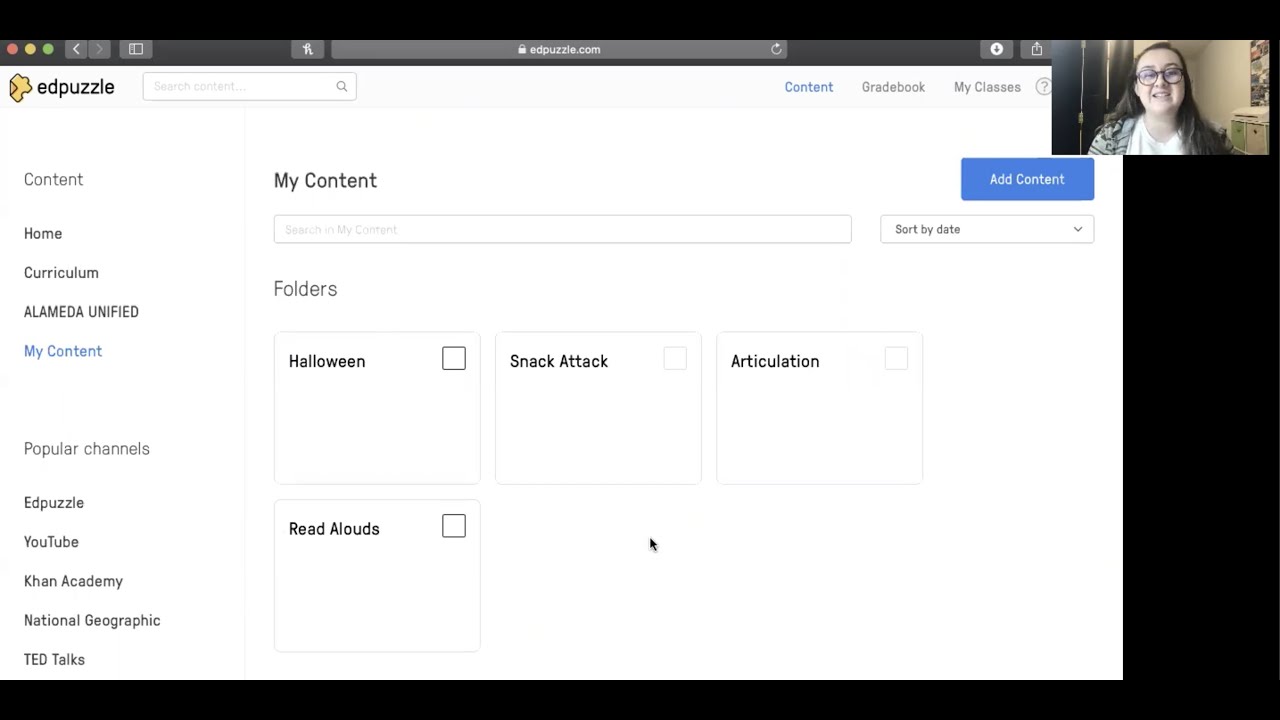Toggle the Safari sidebar icon
This screenshot has width=1280, height=720.
coord(136,49)
